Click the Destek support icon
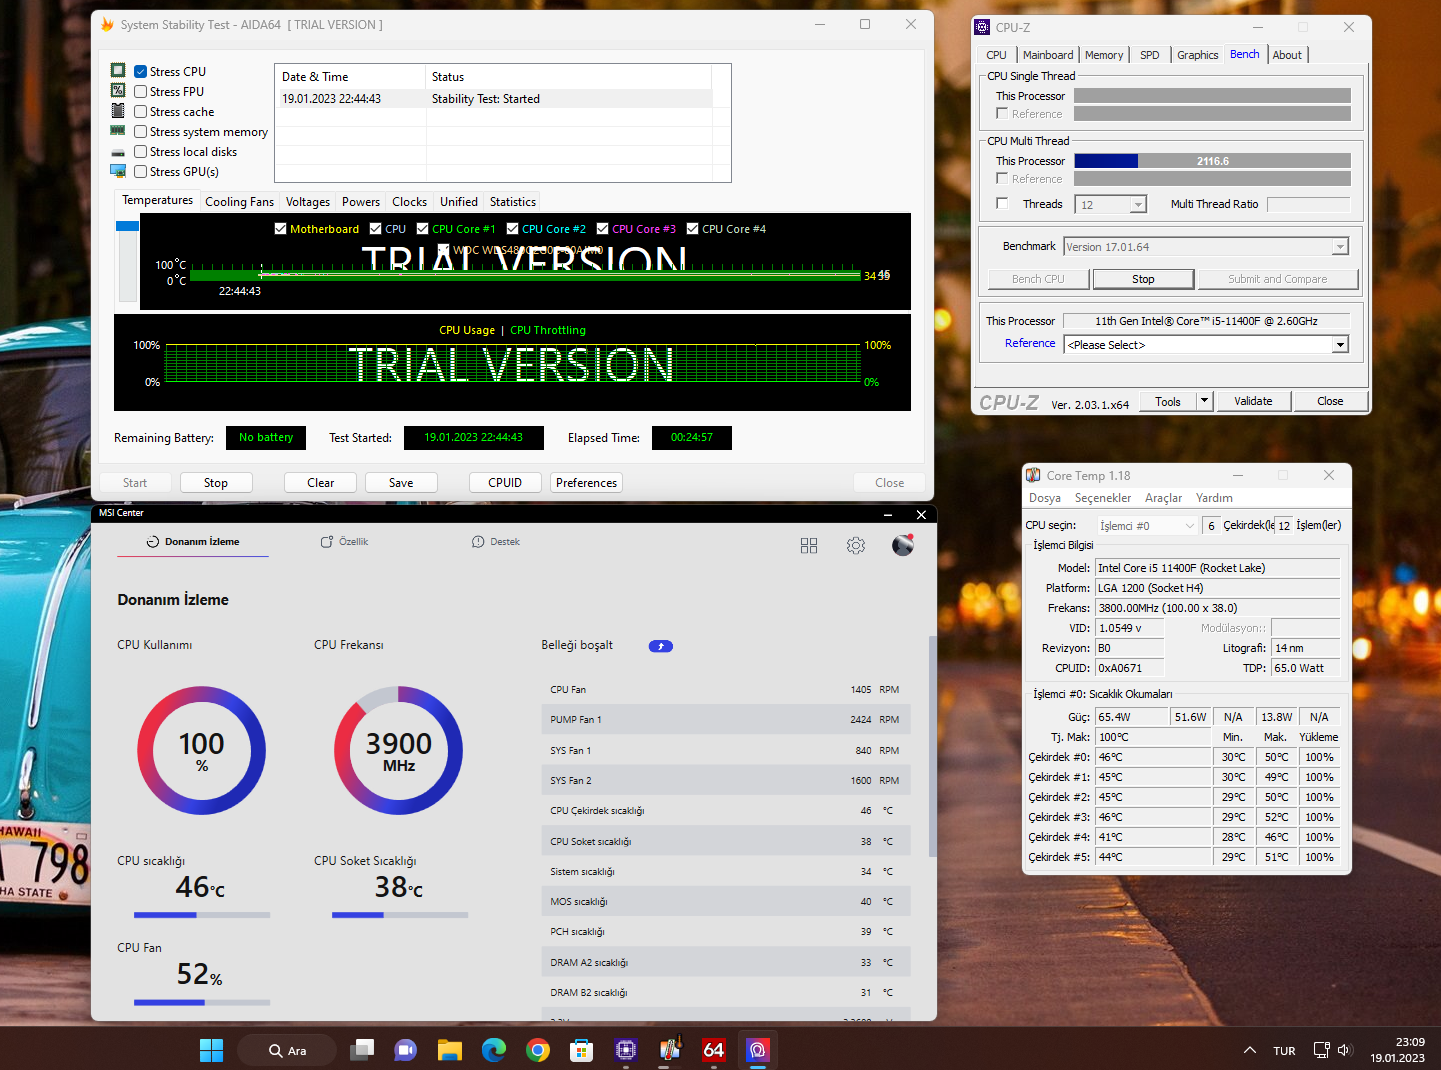 tap(478, 542)
